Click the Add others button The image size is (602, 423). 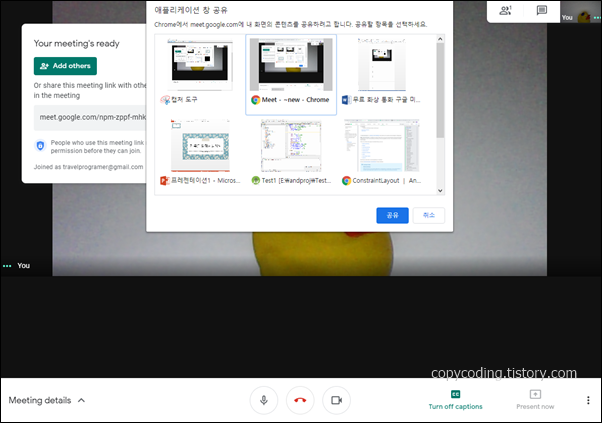click(x=65, y=66)
